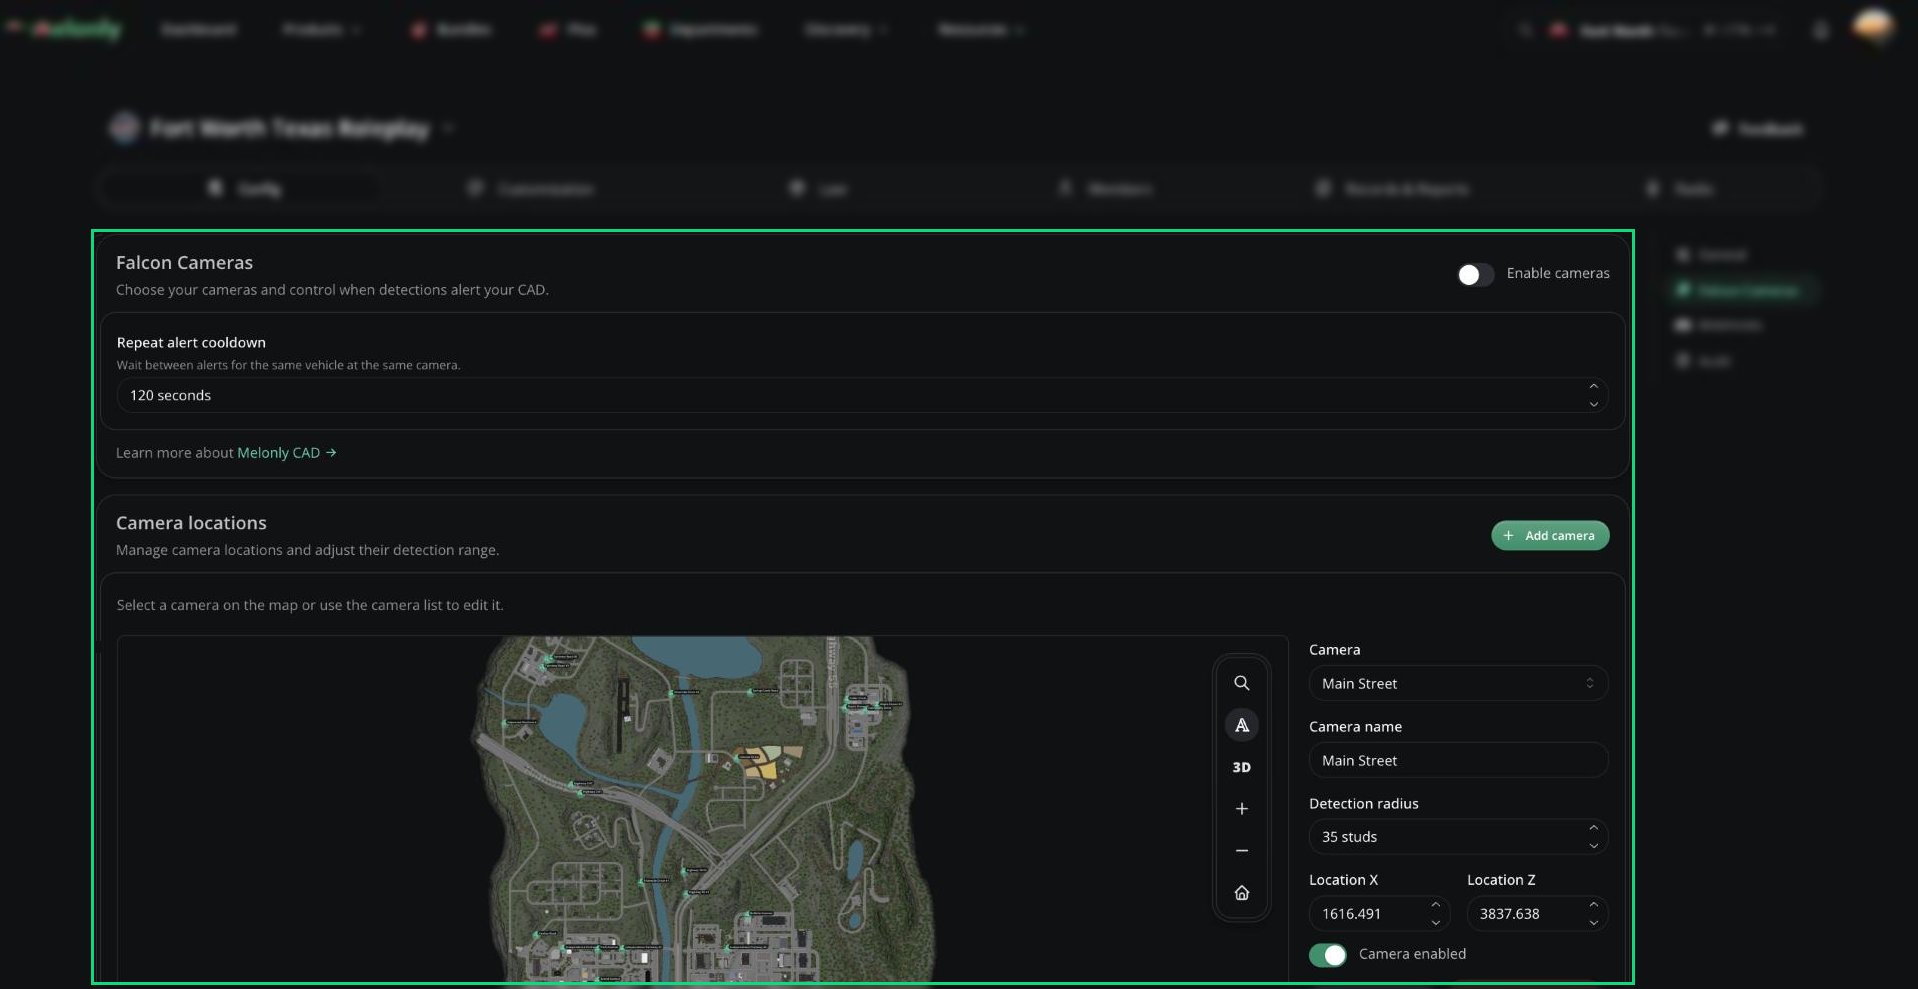The image size is (1918, 989).
Task: Click the Feedback button
Action: click(1757, 129)
